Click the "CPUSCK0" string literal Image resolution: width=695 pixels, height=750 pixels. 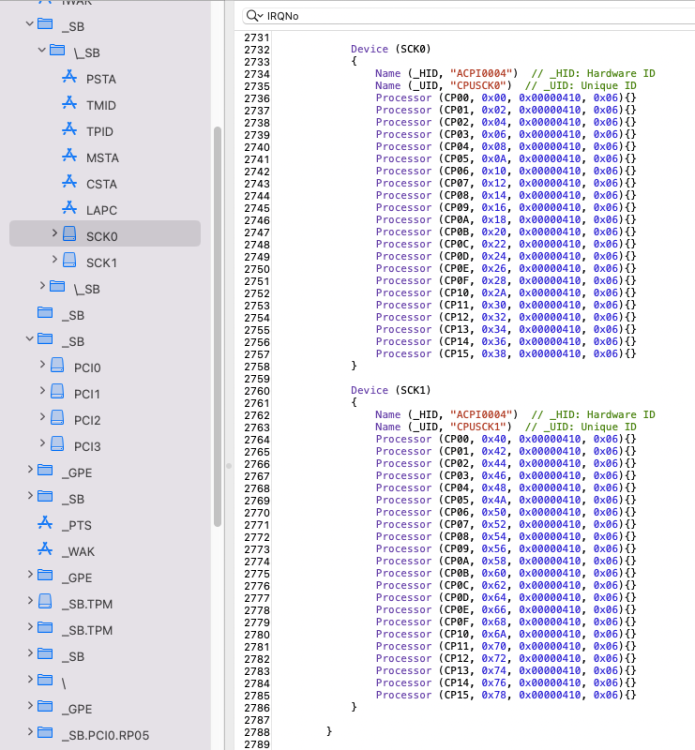pyautogui.click(x=477, y=86)
